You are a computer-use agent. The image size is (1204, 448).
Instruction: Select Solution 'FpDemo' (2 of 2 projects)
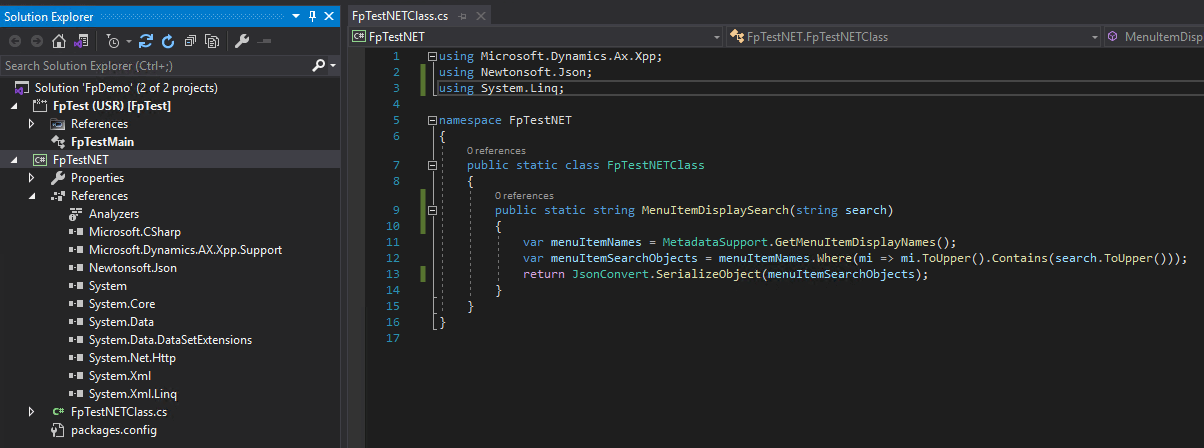[x=126, y=88]
